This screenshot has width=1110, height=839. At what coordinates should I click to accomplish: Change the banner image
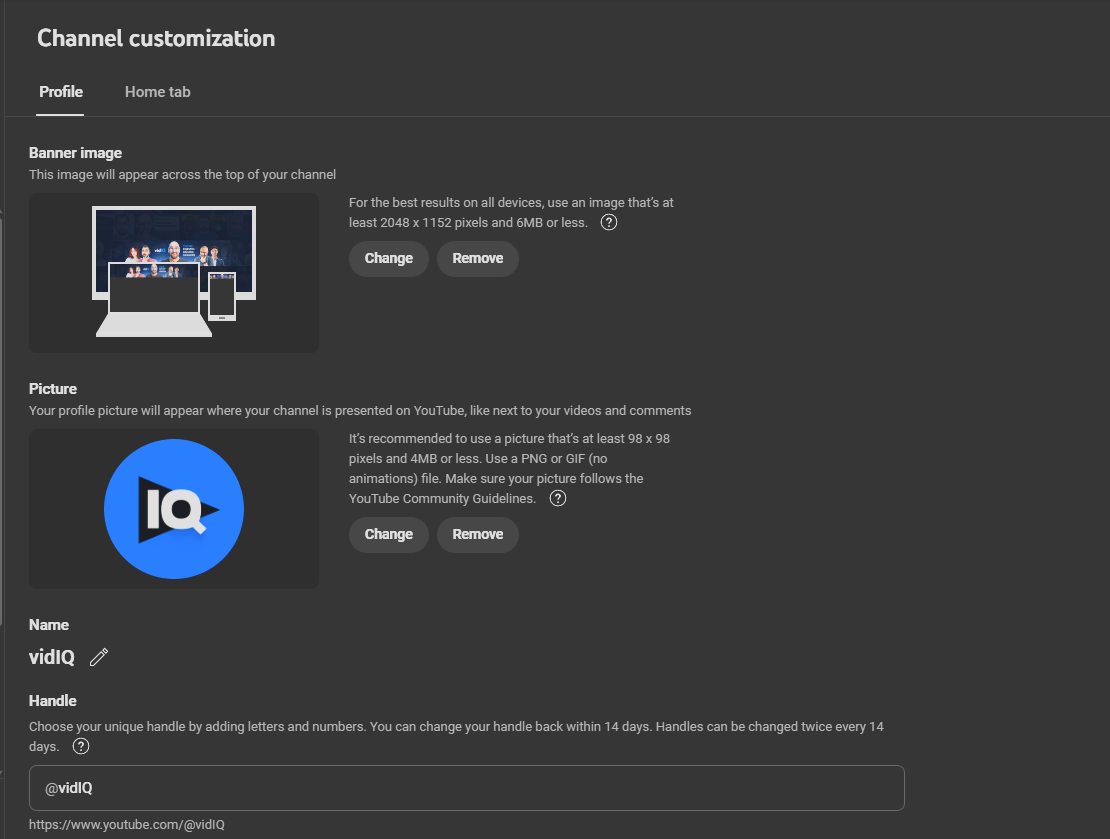(x=389, y=258)
